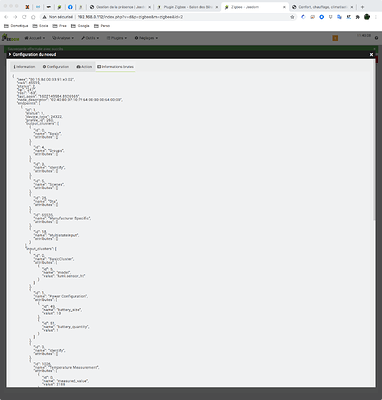Open the Accueil dropdown menu
Image resolution: width=382 pixels, height=400 pixels.
point(35,38)
